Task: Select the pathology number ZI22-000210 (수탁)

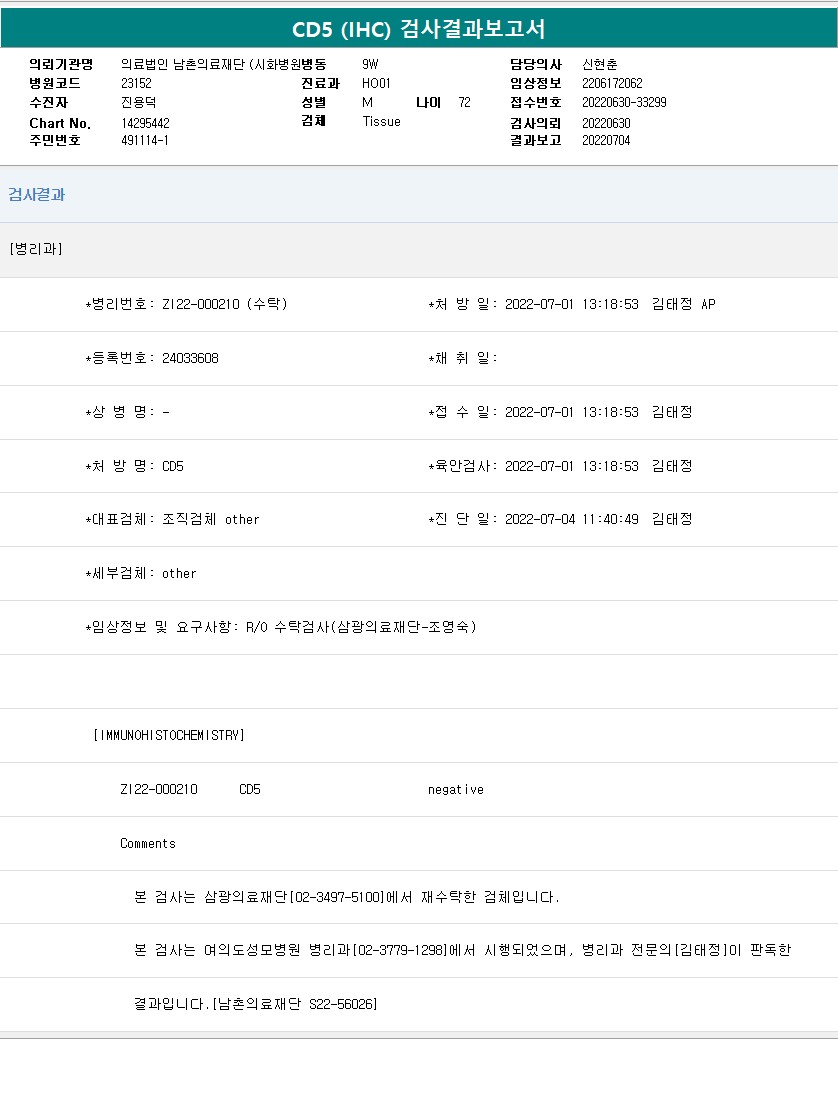Action: [224, 304]
